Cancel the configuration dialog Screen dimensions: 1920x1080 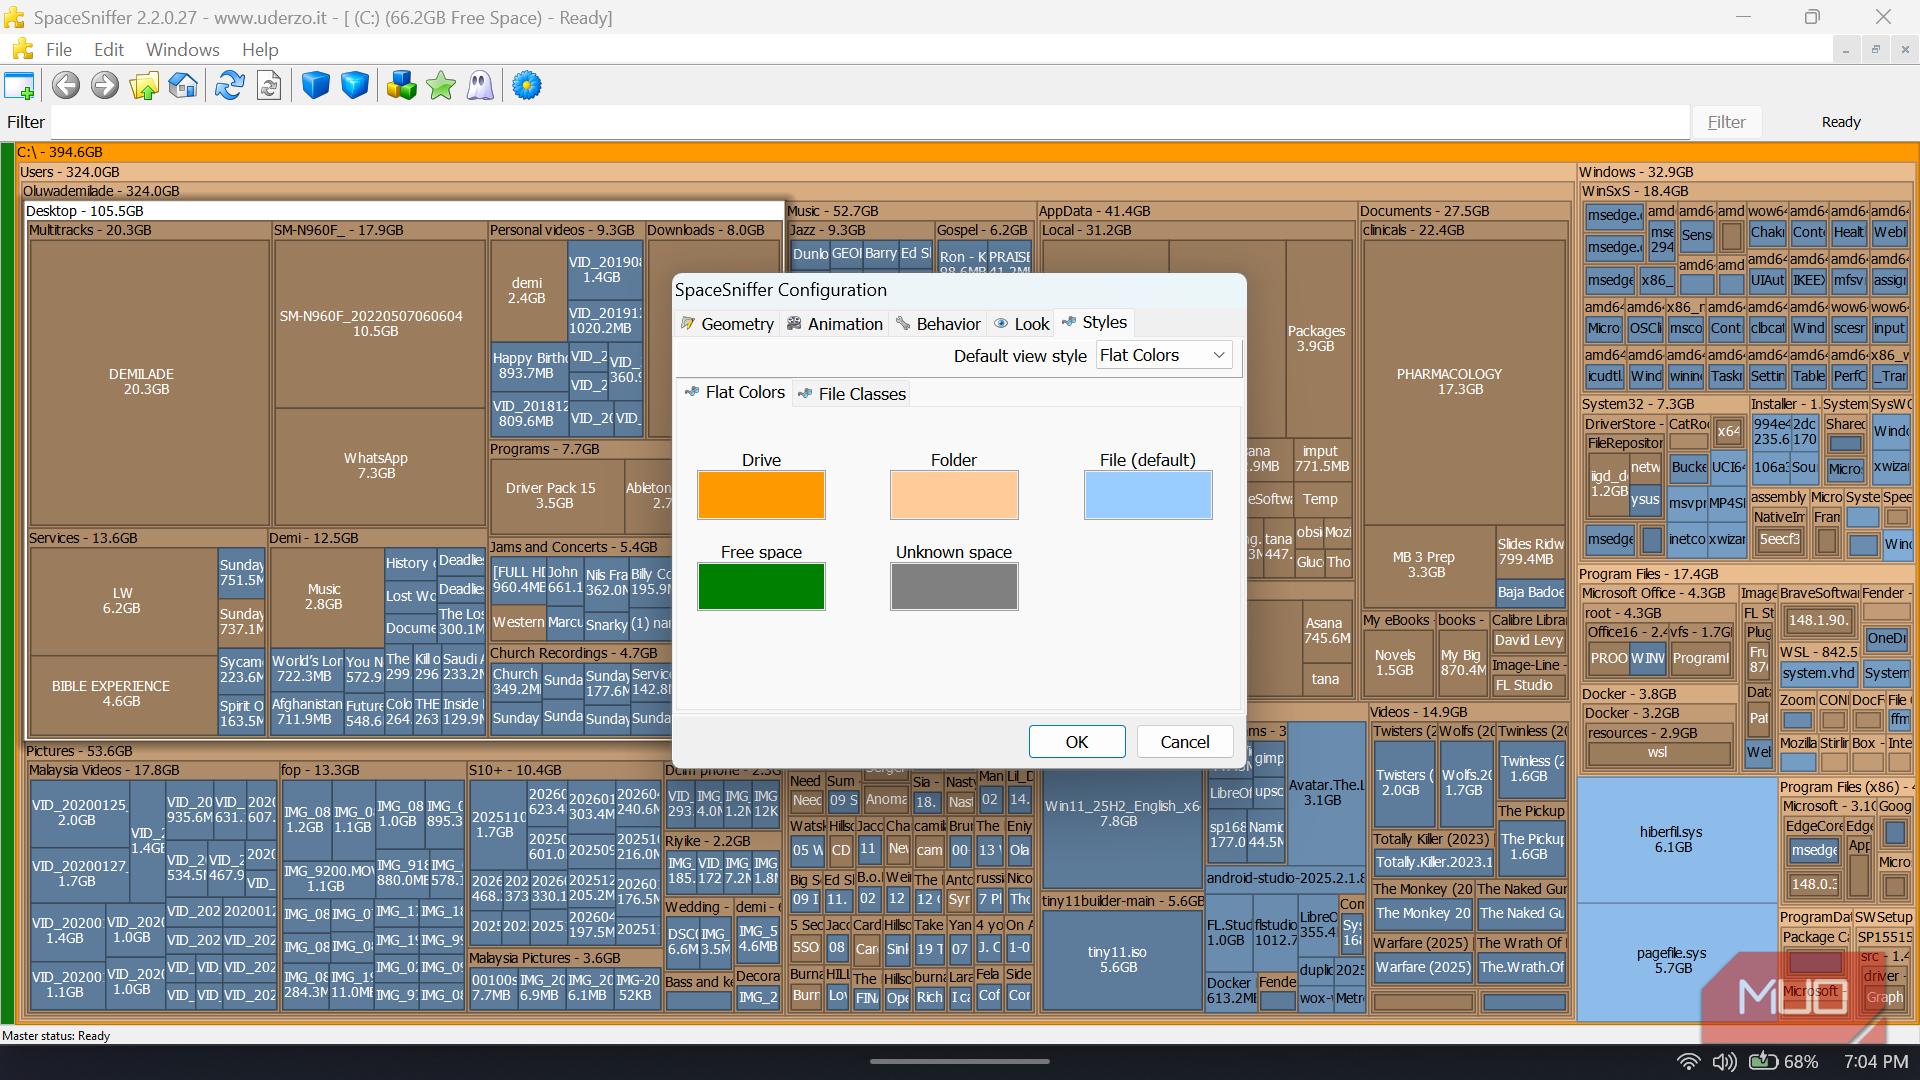pyautogui.click(x=1185, y=742)
